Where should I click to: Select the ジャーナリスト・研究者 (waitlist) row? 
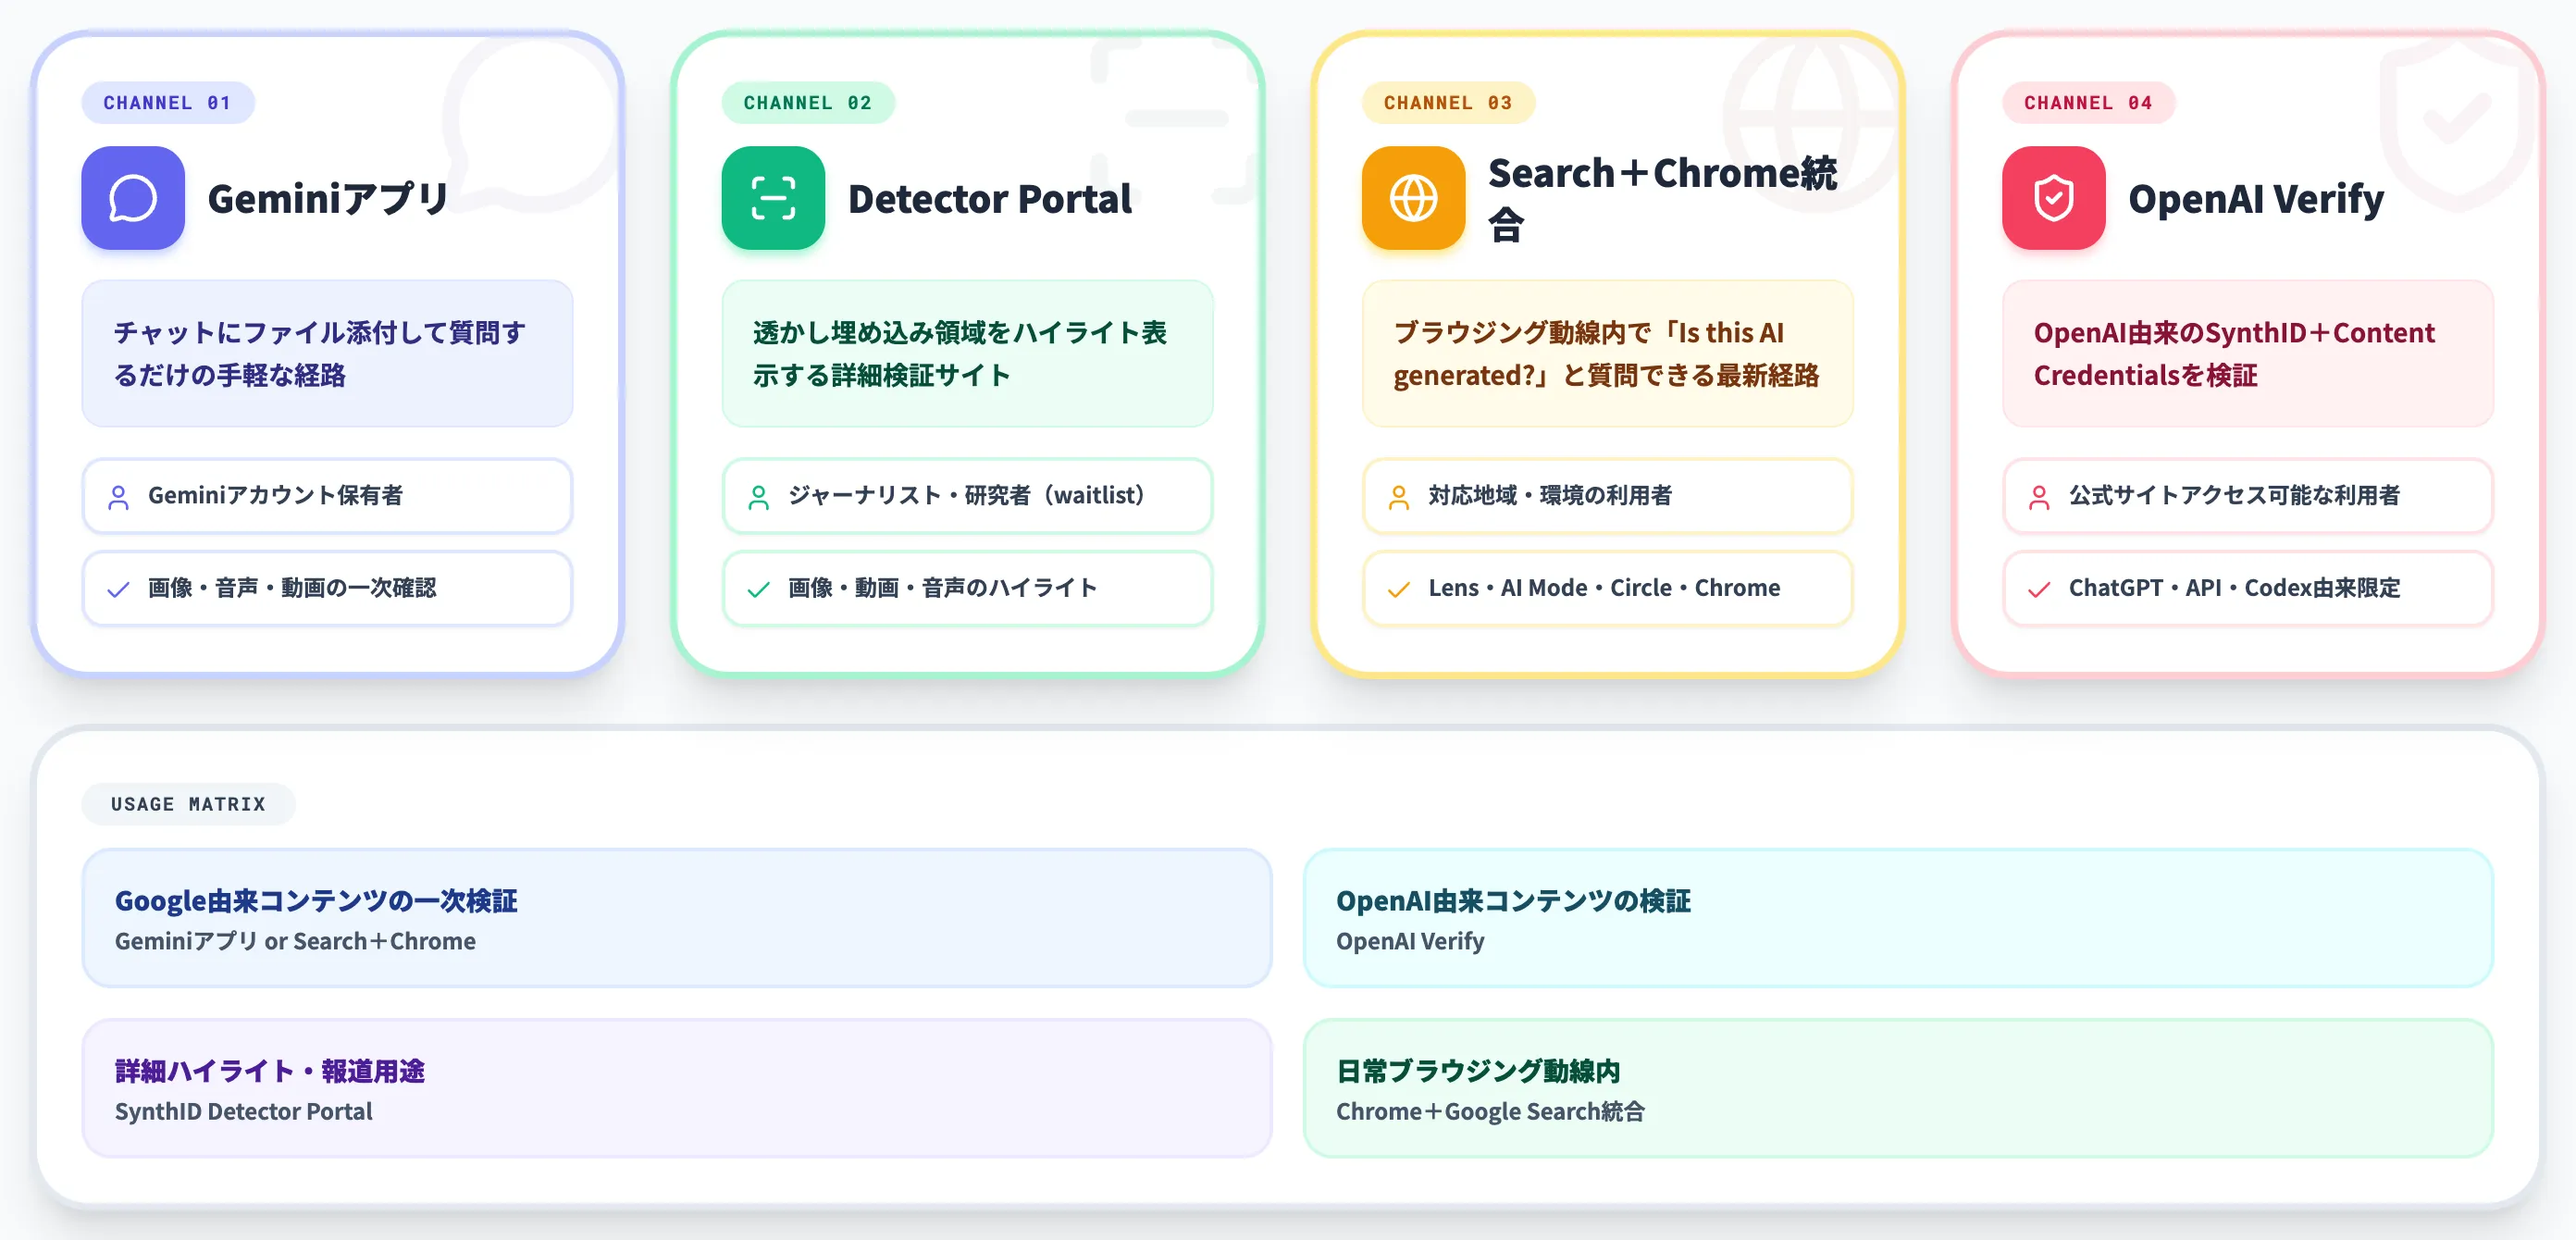pyautogui.click(x=967, y=496)
